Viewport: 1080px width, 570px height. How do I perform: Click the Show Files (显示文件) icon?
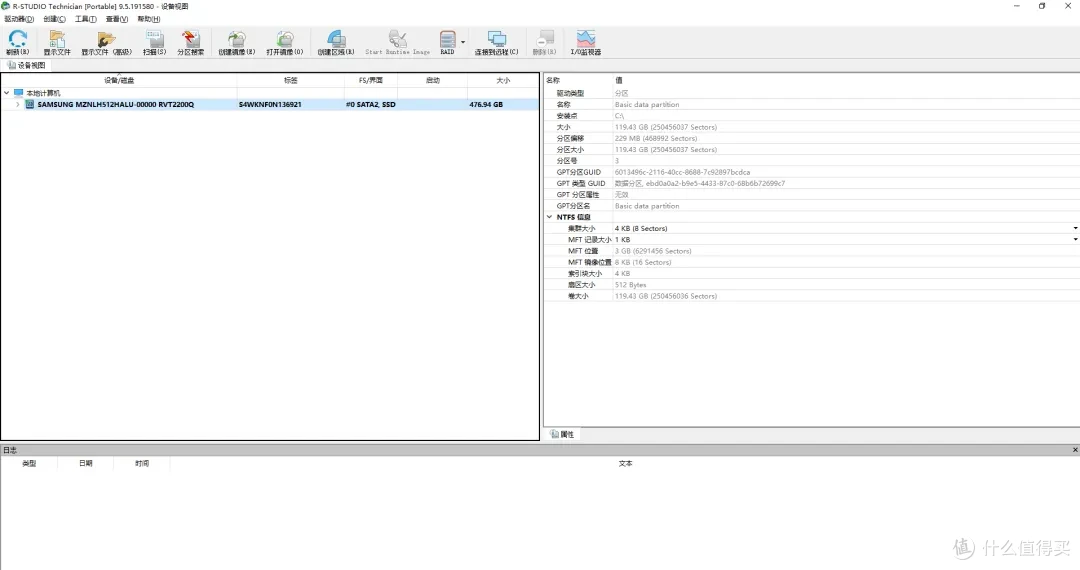pyautogui.click(x=57, y=43)
